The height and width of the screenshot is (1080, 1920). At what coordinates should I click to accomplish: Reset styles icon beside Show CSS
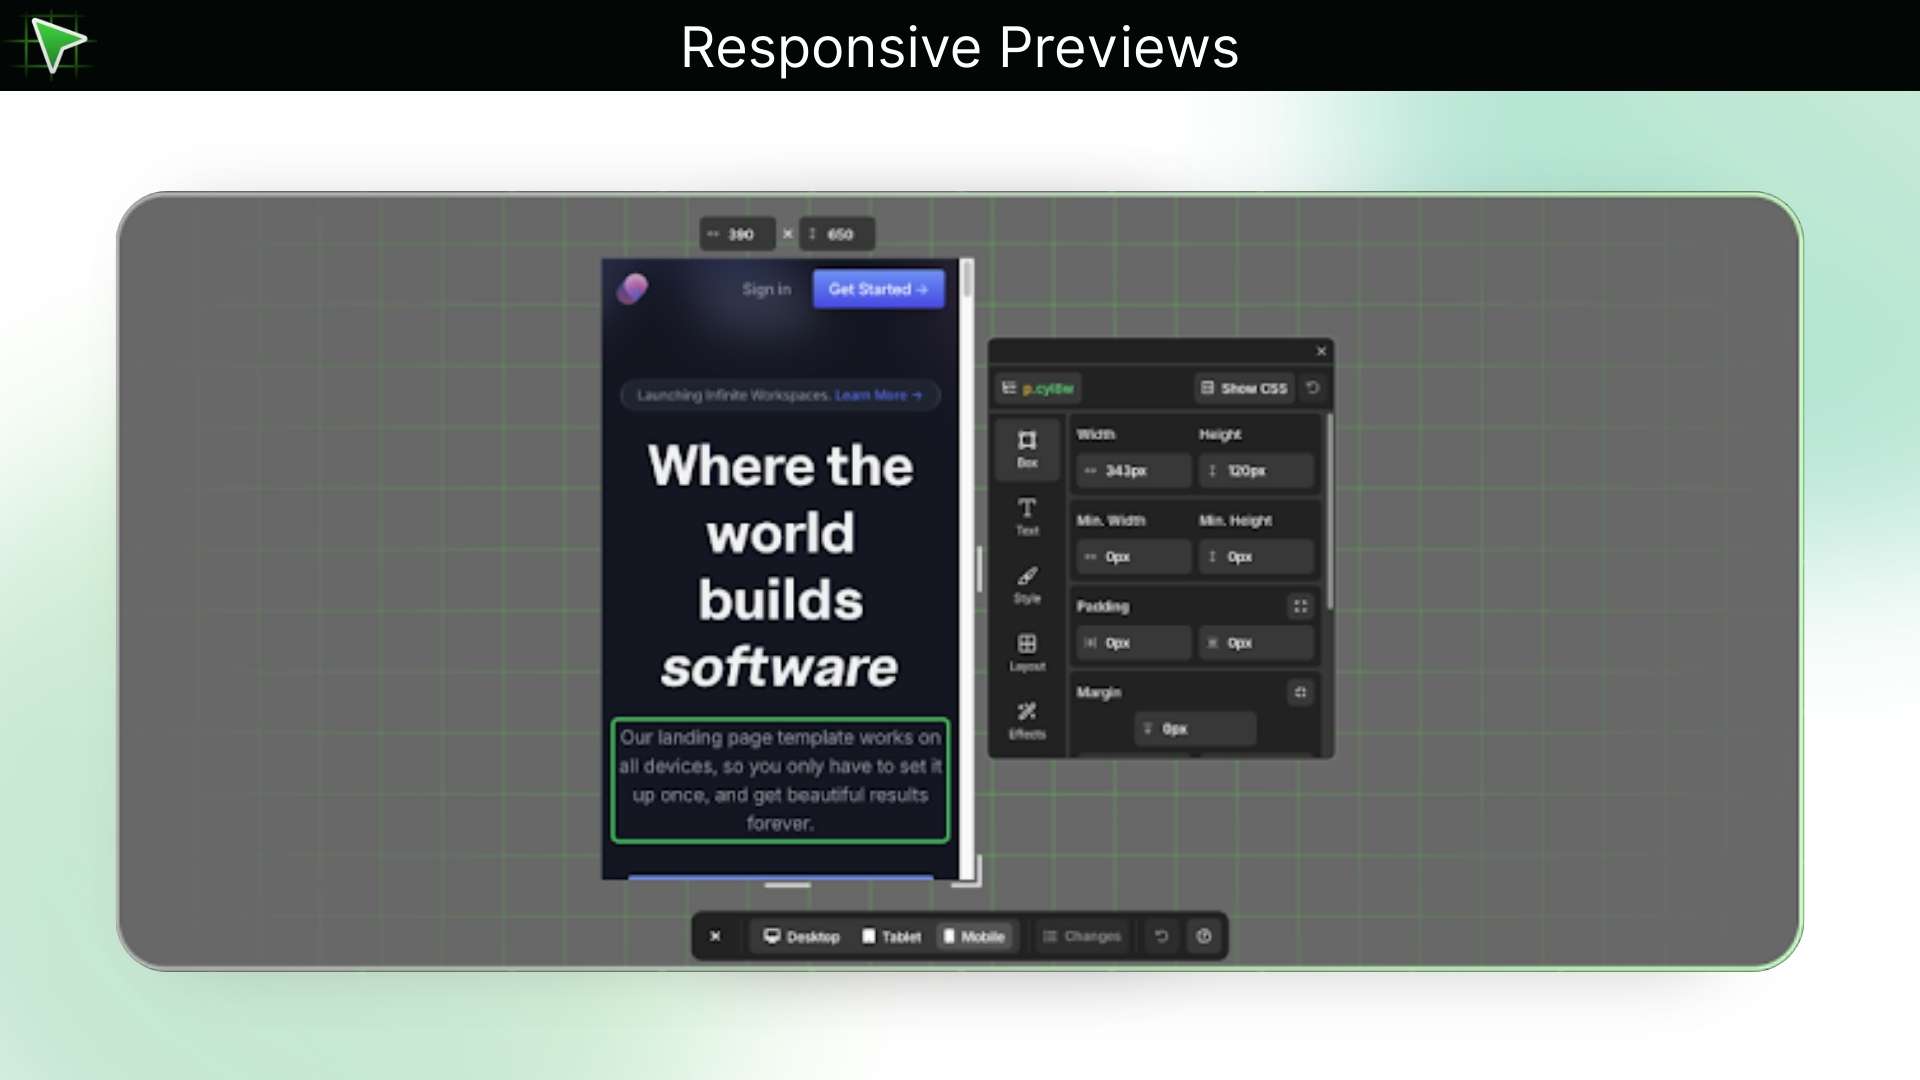(1313, 388)
